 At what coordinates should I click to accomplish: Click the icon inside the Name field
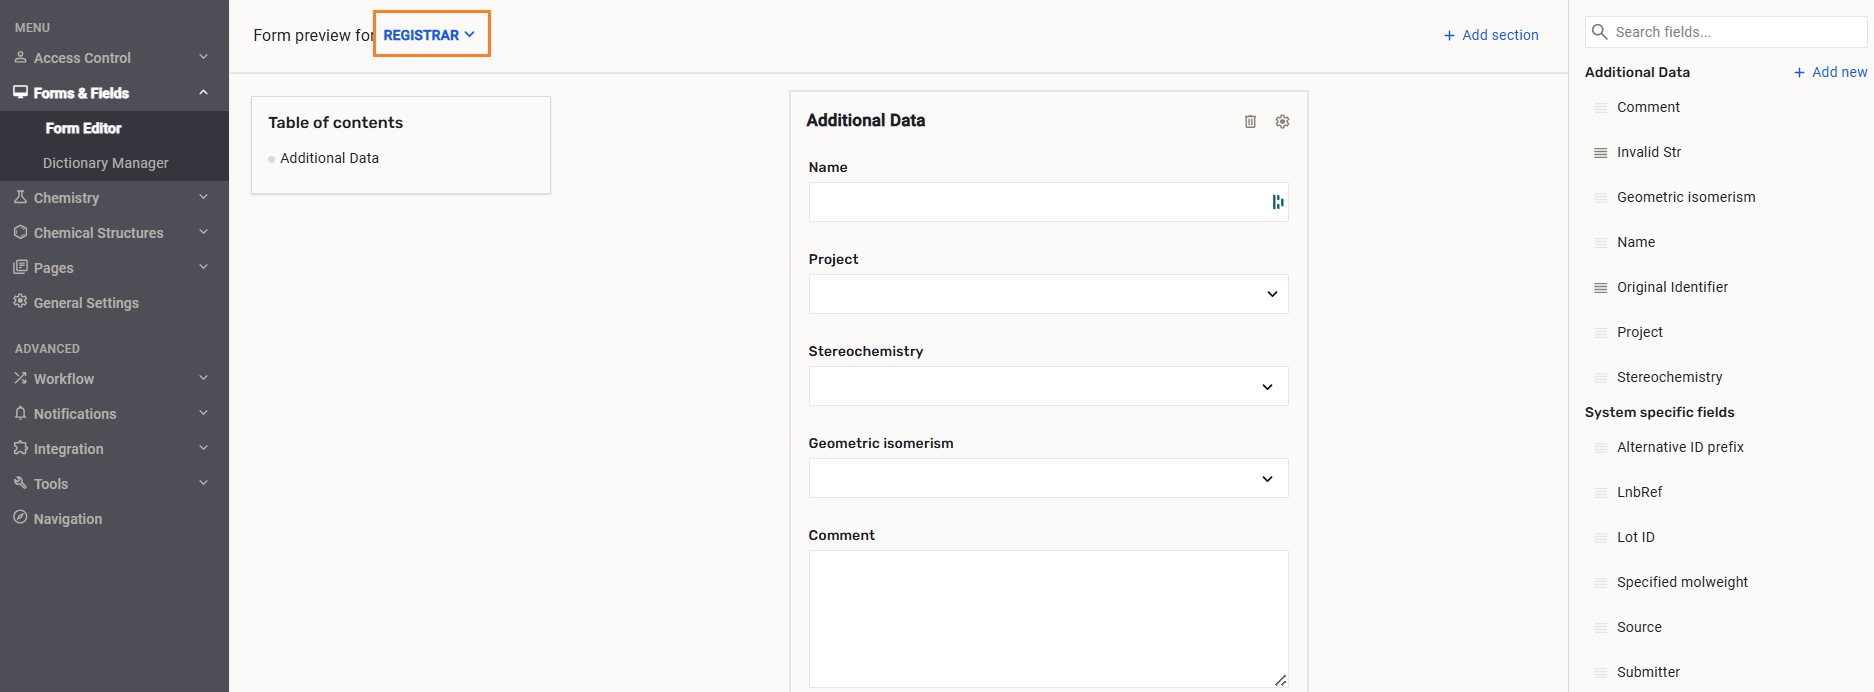click(x=1277, y=202)
